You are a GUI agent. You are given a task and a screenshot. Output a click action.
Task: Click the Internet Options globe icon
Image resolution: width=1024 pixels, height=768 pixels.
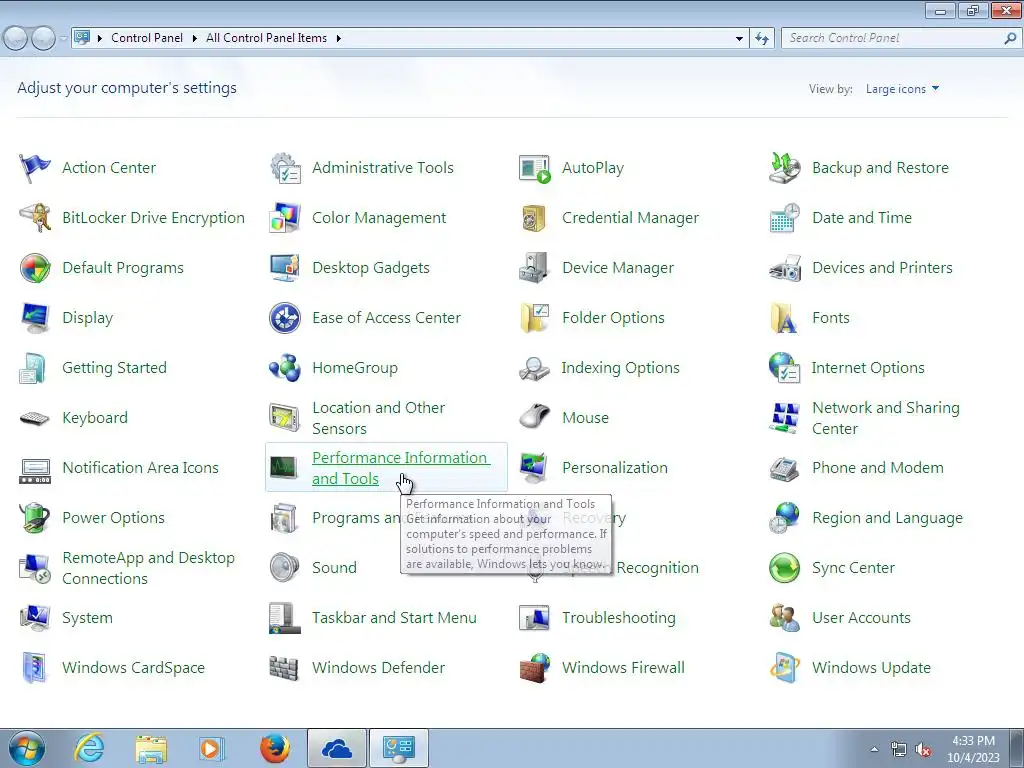(784, 368)
